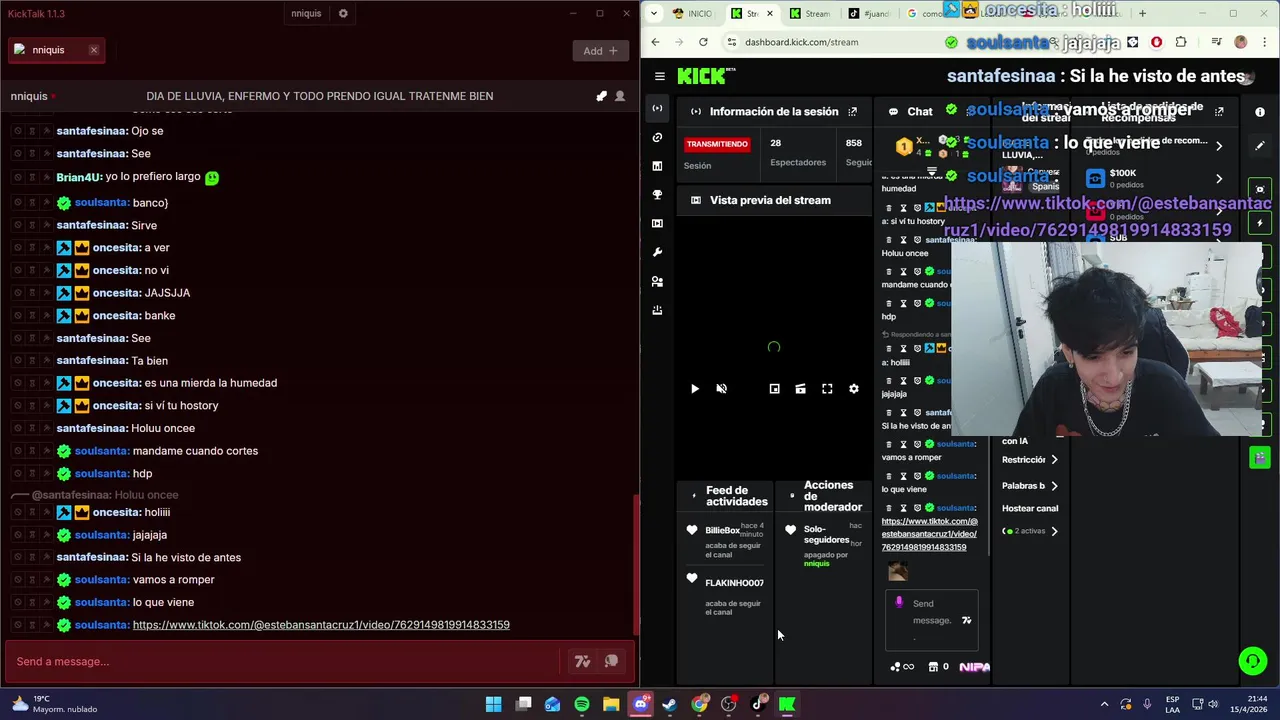The image size is (1280, 720).
Task: Open analytics chart icon in Kick sidebar
Action: point(657,166)
